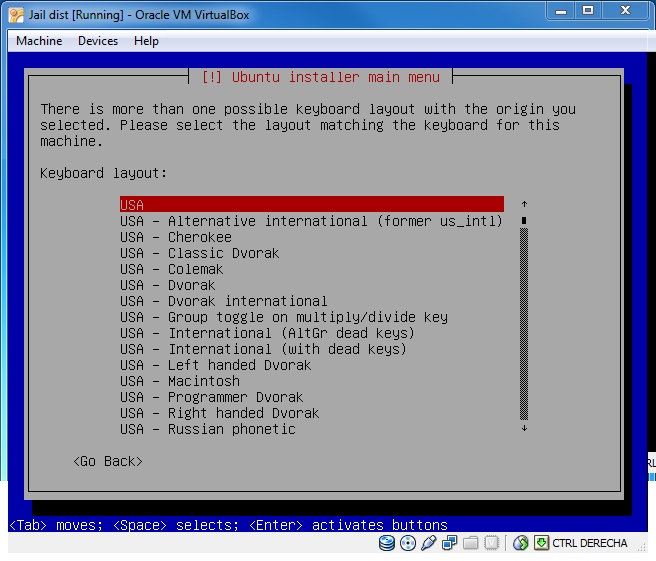Viewport: 656px width, 561px height.
Task: Click the optical disc status icon
Action: point(407,543)
